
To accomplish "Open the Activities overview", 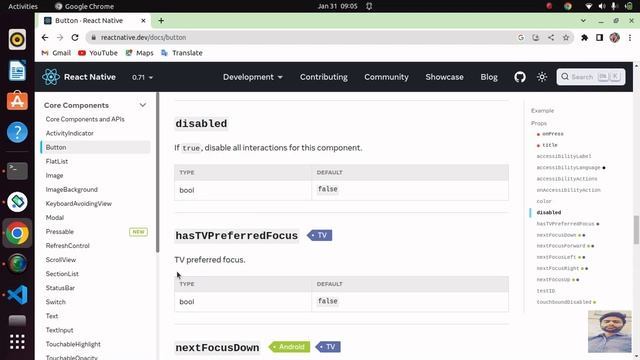I will (23, 6).
